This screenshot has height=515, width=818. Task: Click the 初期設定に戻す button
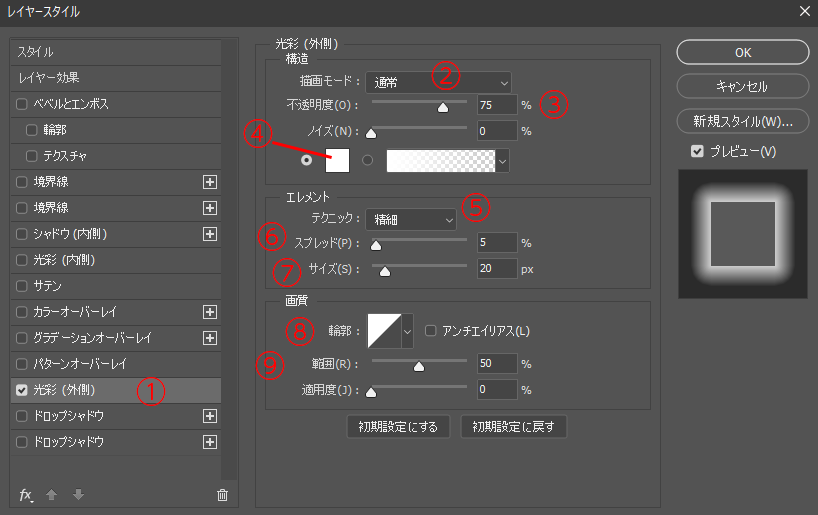click(513, 427)
